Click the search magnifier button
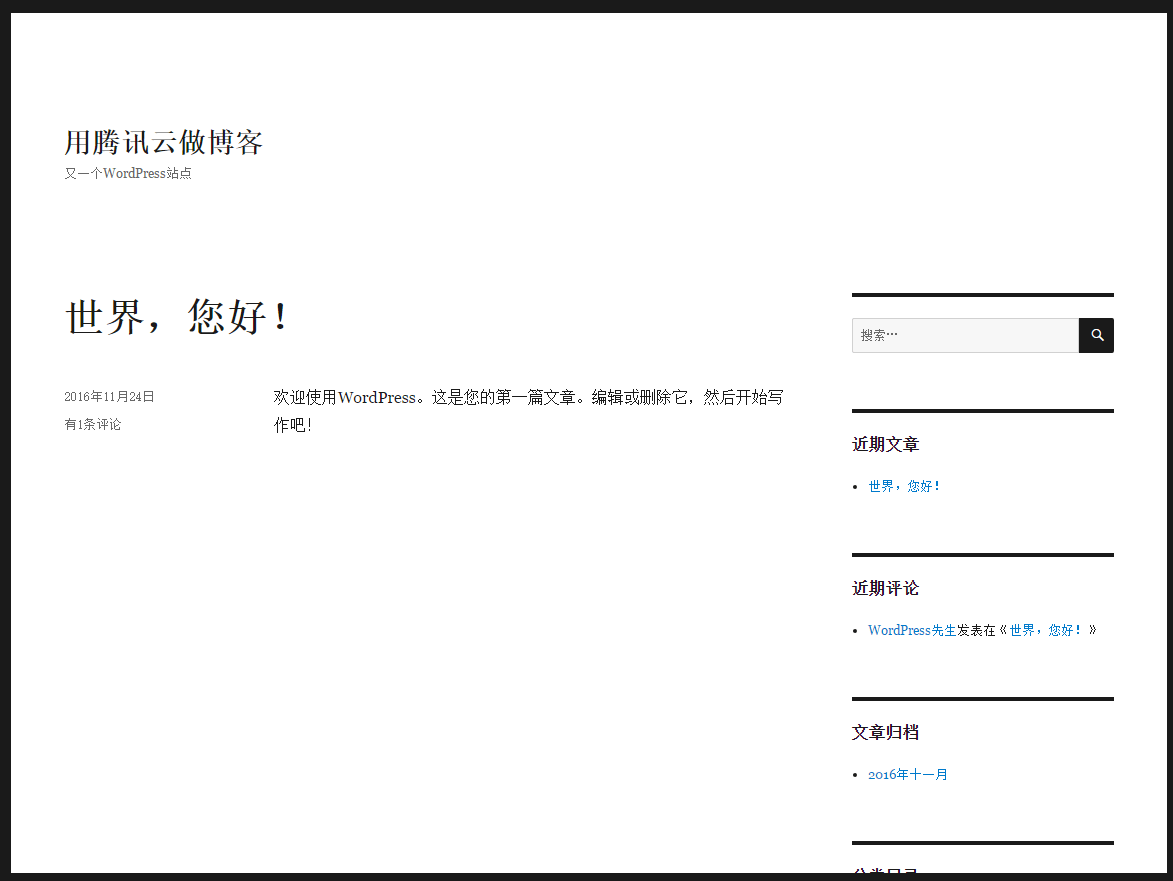Screen dimensions: 1173x881 [x=1096, y=335]
